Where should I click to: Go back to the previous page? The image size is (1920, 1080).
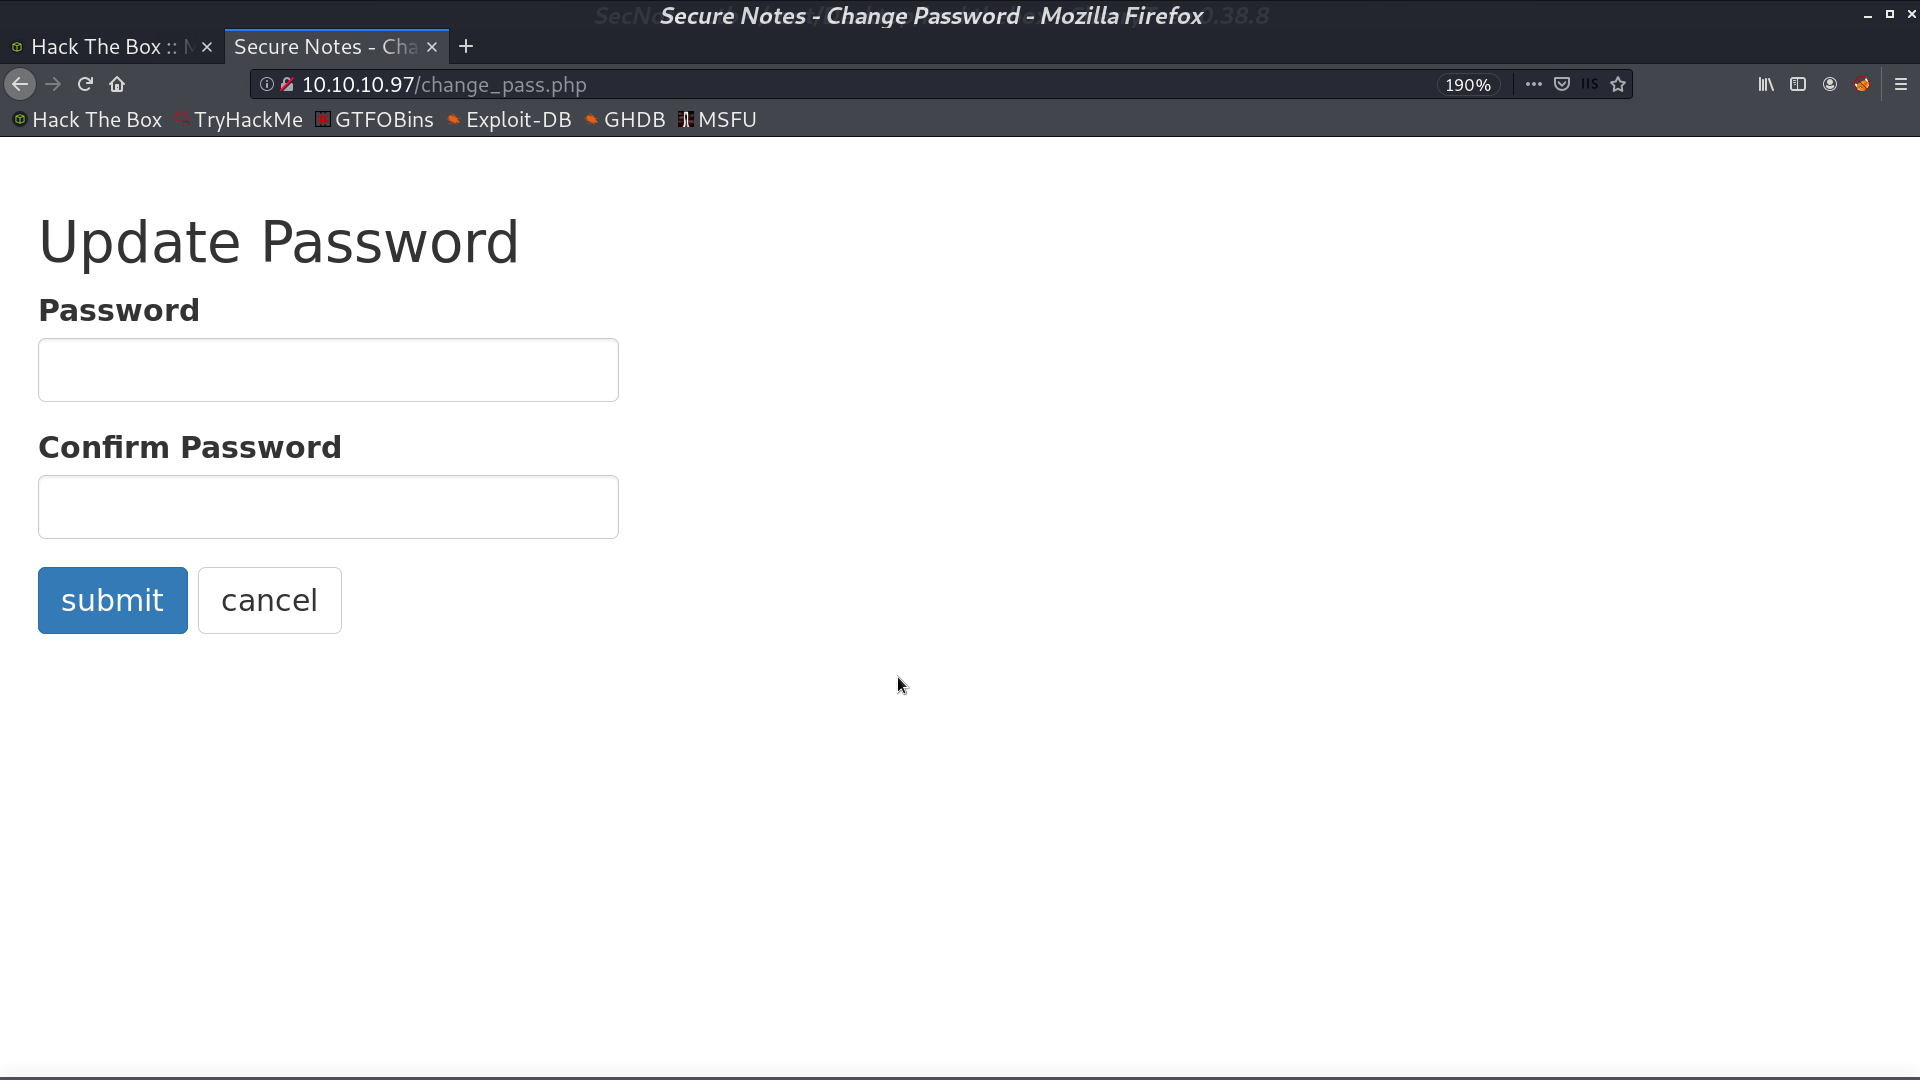20,85
